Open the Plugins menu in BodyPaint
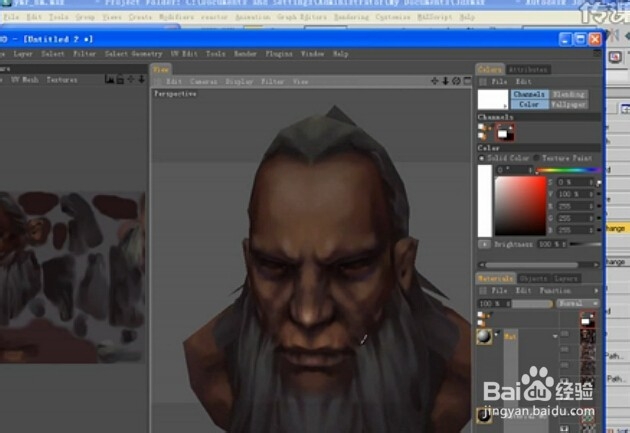The width and height of the screenshot is (630, 433). (x=279, y=54)
